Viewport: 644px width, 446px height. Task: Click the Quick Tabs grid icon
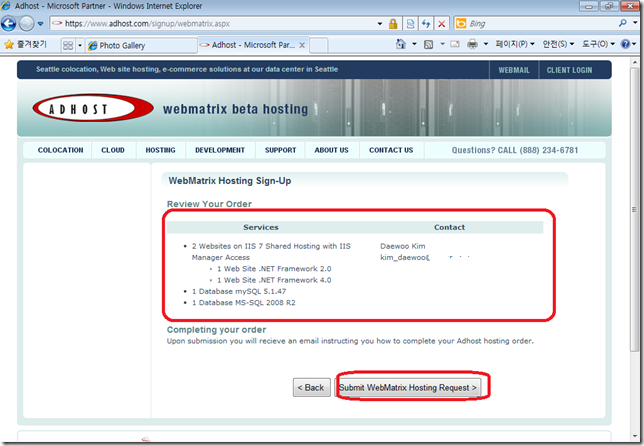tap(68, 45)
